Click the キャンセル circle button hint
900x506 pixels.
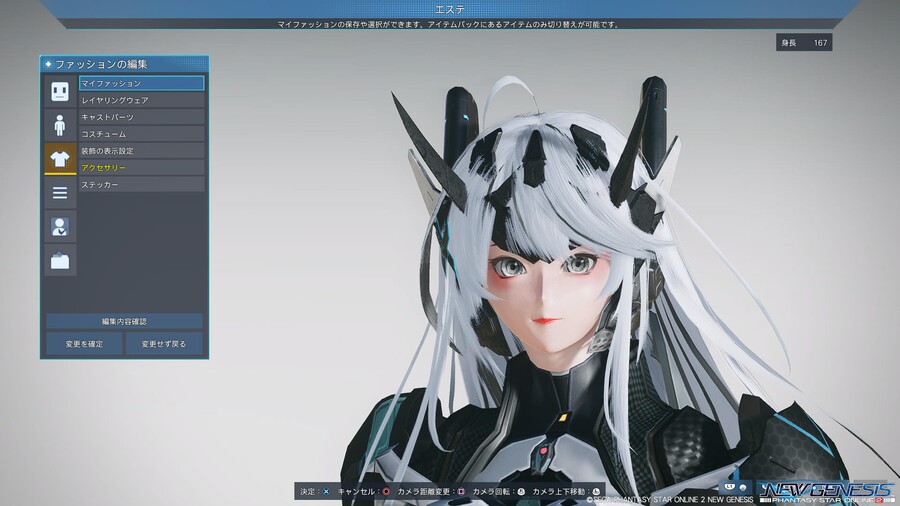click(363, 492)
